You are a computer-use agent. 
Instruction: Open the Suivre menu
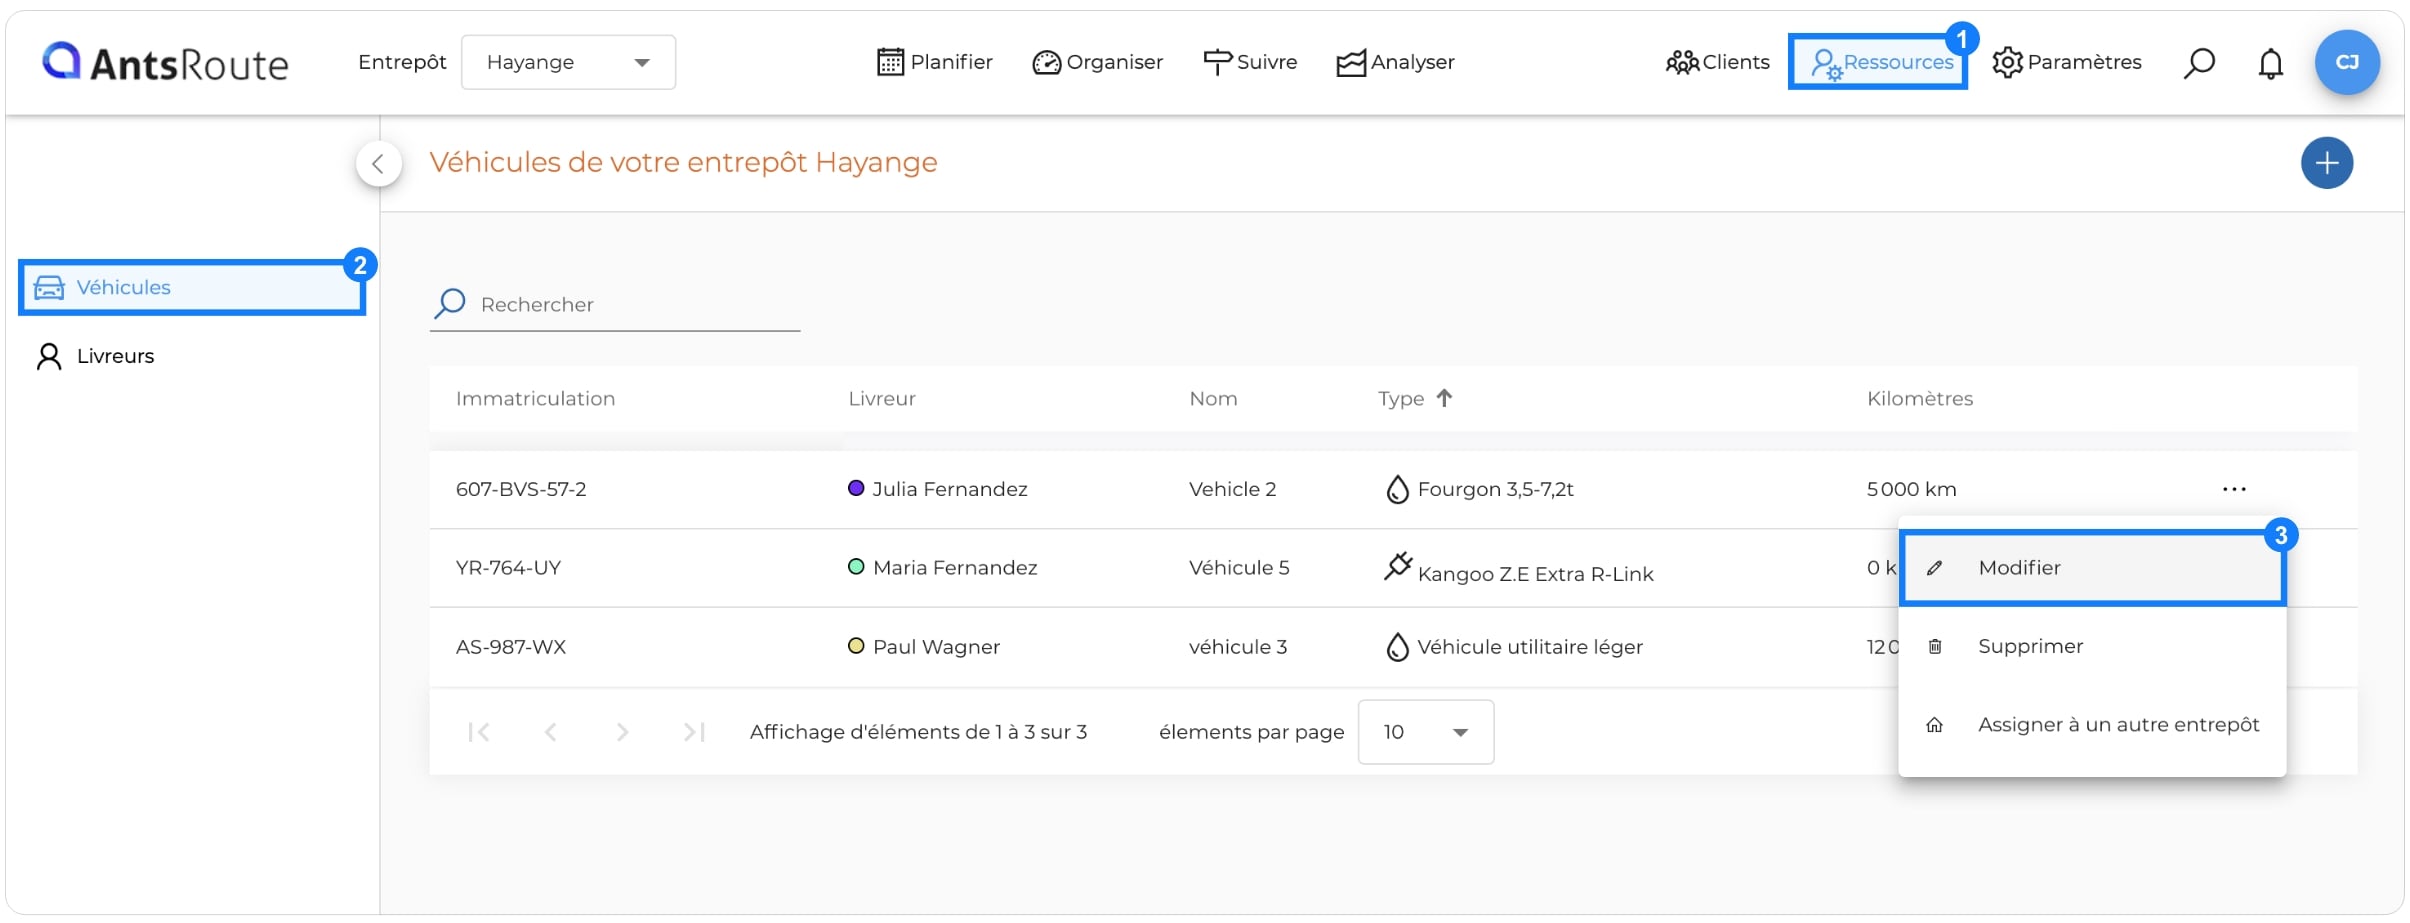coord(1249,62)
